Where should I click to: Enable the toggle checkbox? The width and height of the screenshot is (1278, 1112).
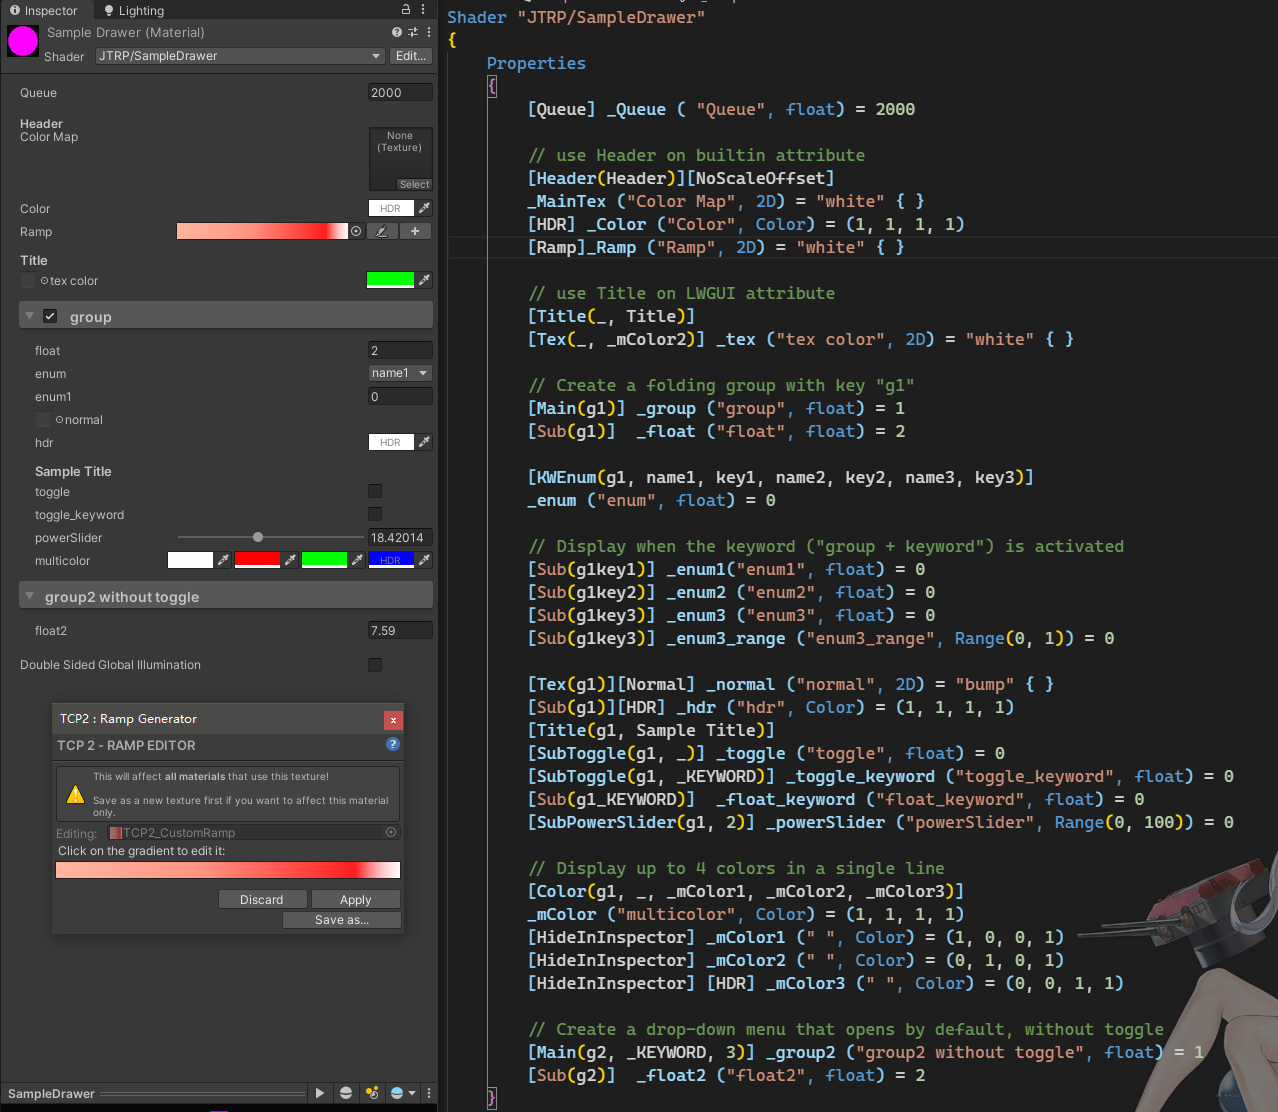coord(375,491)
